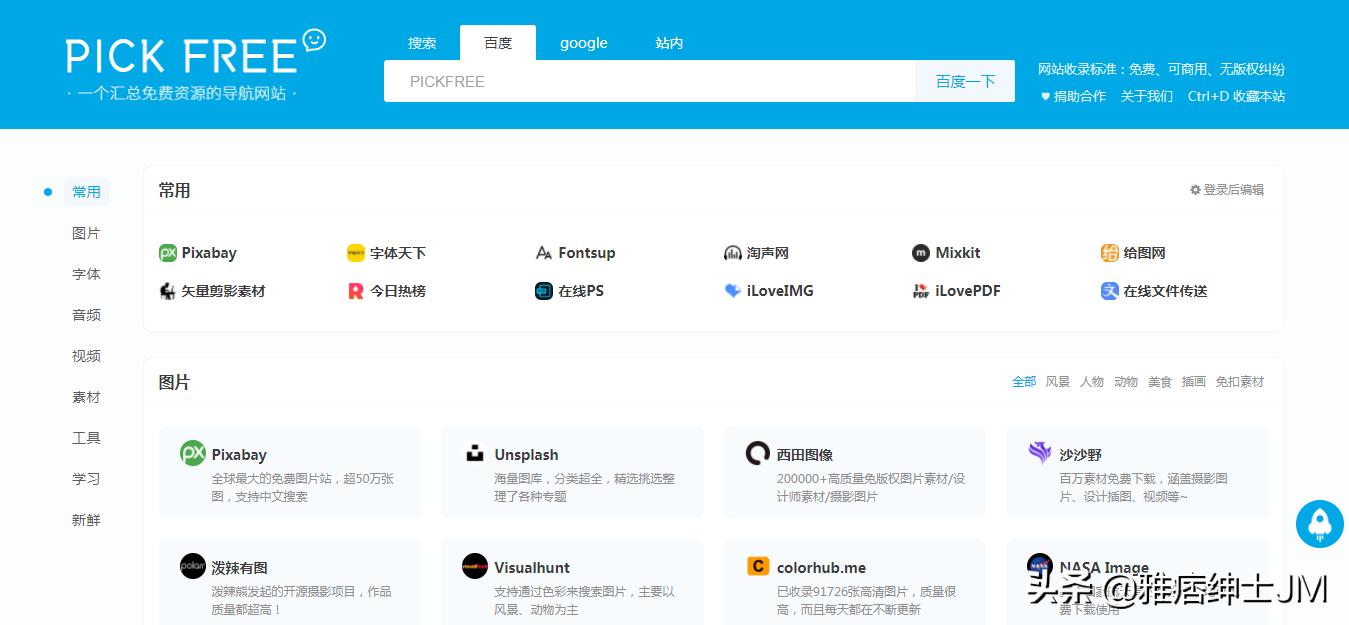Click the Mixkit icon
1349x625 pixels.
click(919, 253)
